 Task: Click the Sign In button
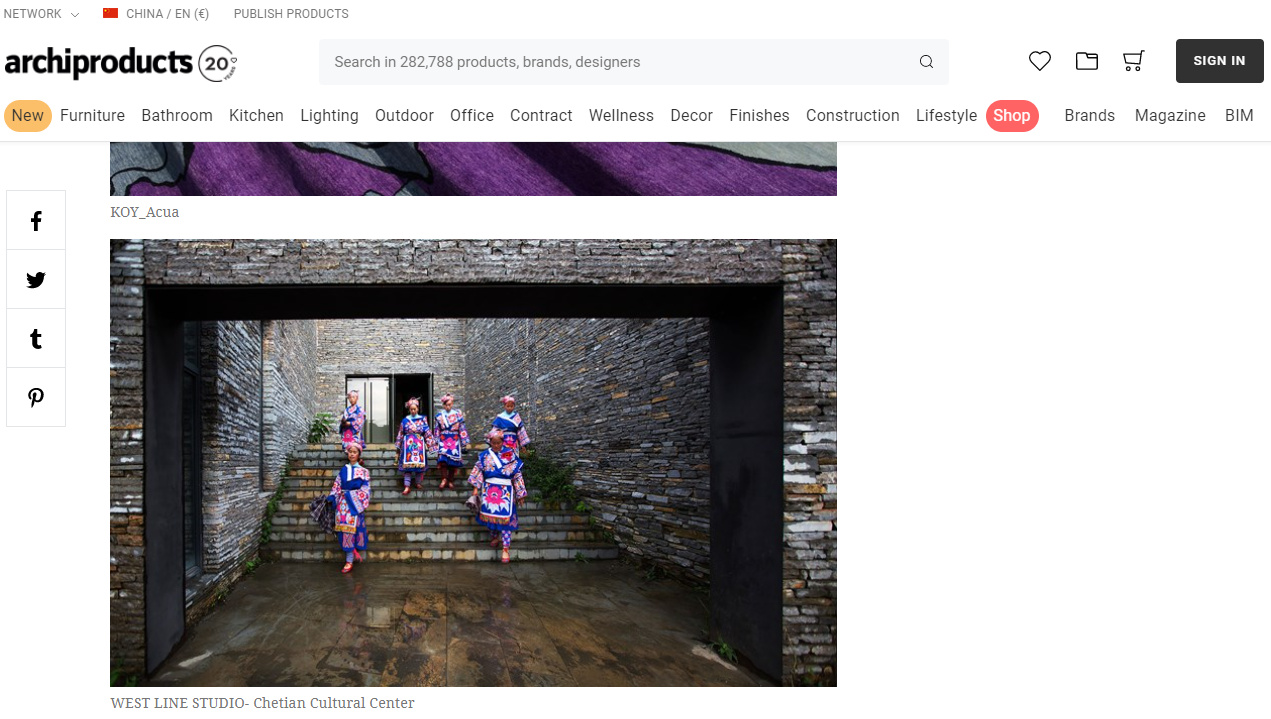[1220, 61]
